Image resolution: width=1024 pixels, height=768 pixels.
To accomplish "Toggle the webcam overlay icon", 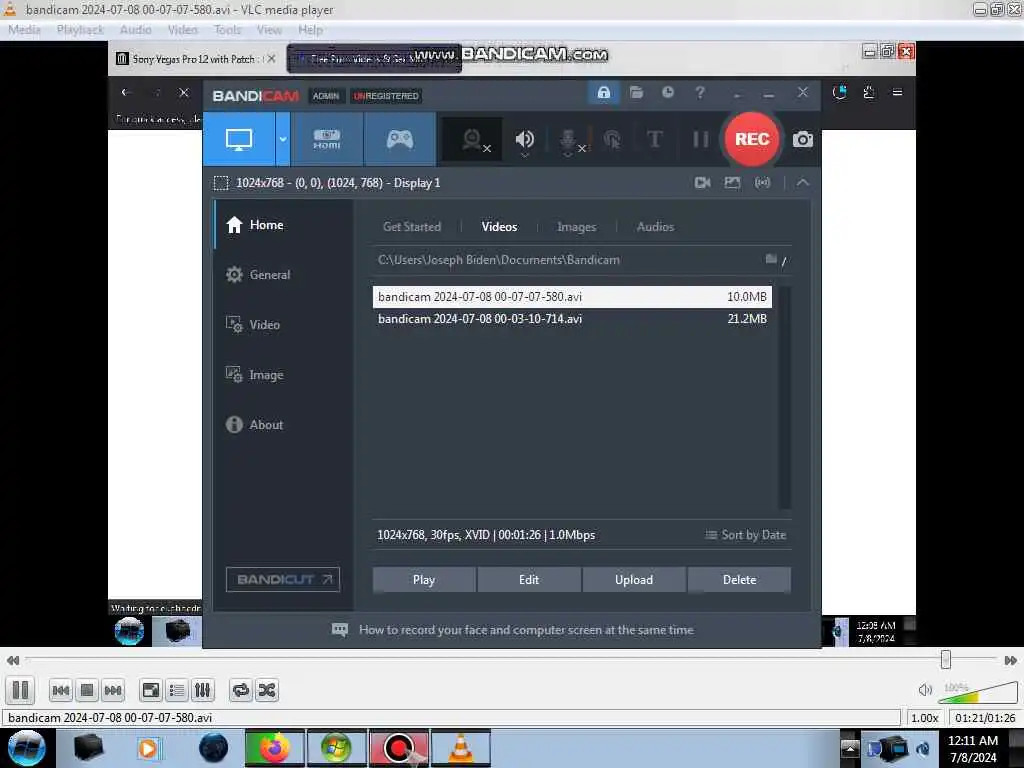I will point(473,139).
